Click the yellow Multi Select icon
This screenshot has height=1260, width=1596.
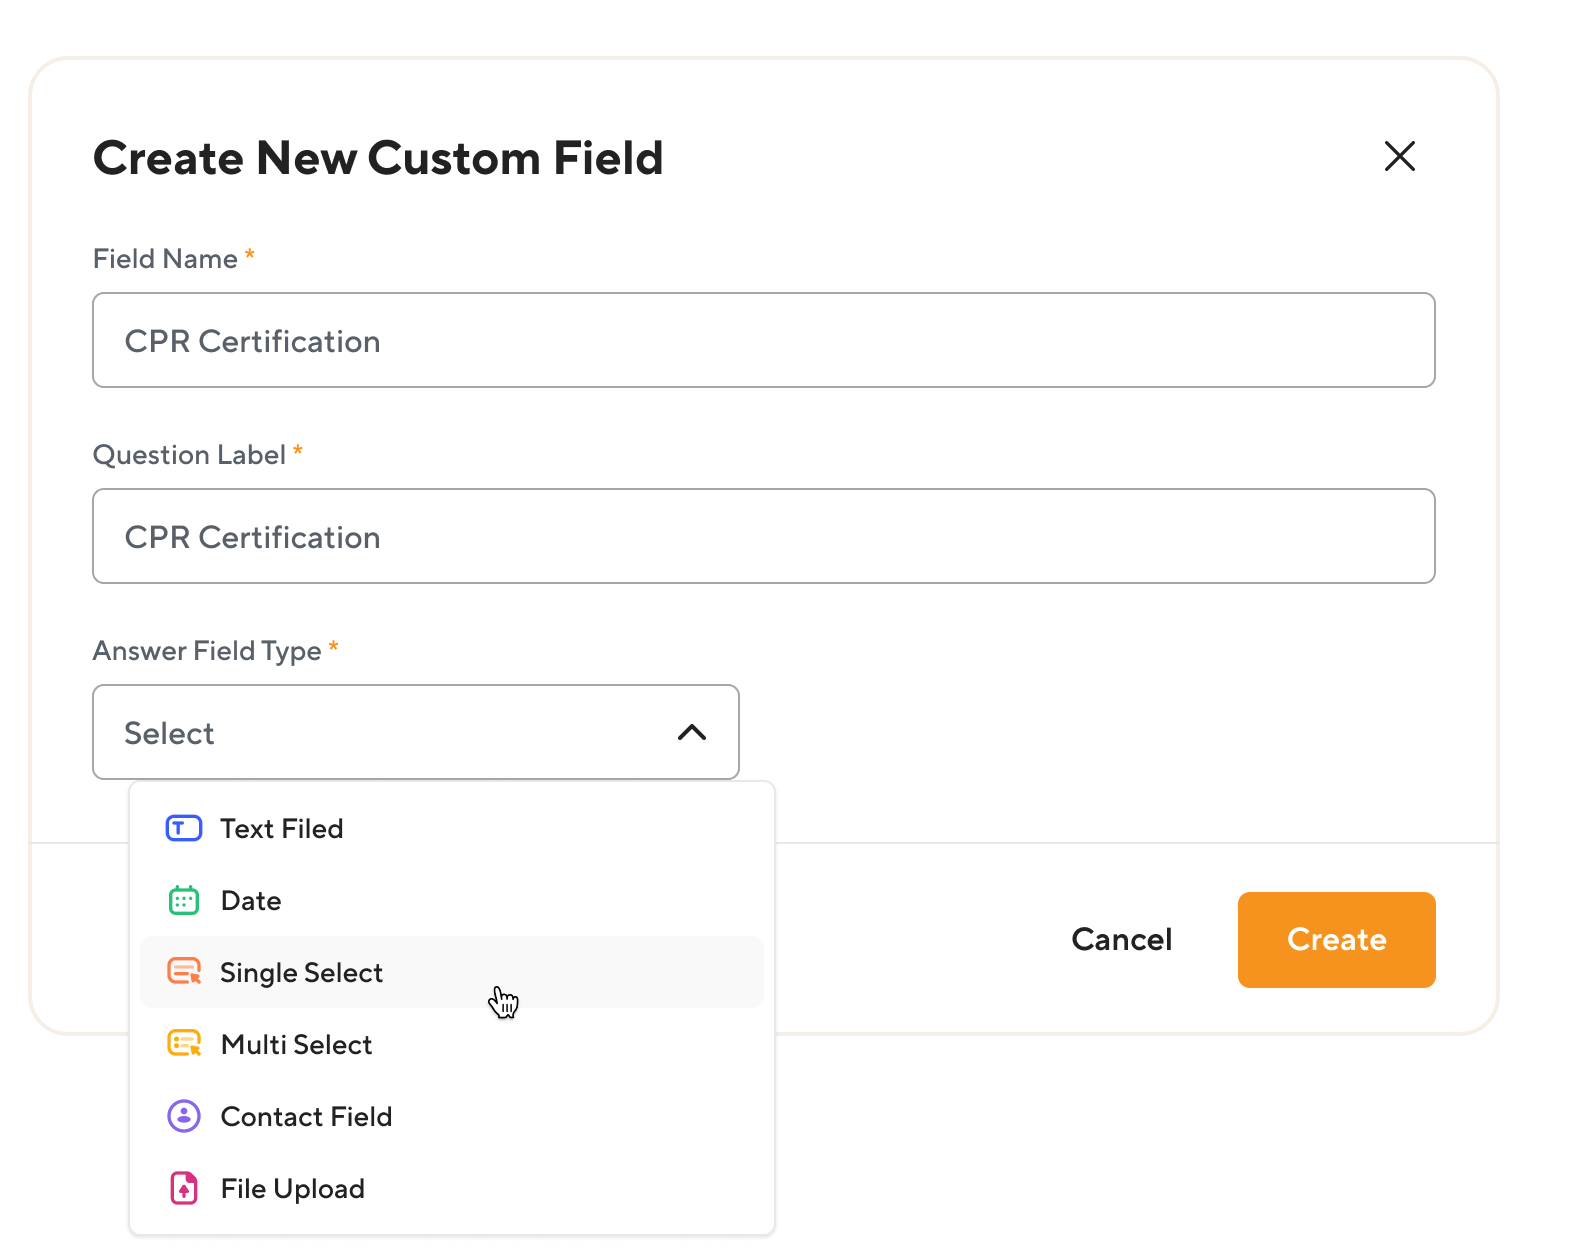click(184, 1044)
